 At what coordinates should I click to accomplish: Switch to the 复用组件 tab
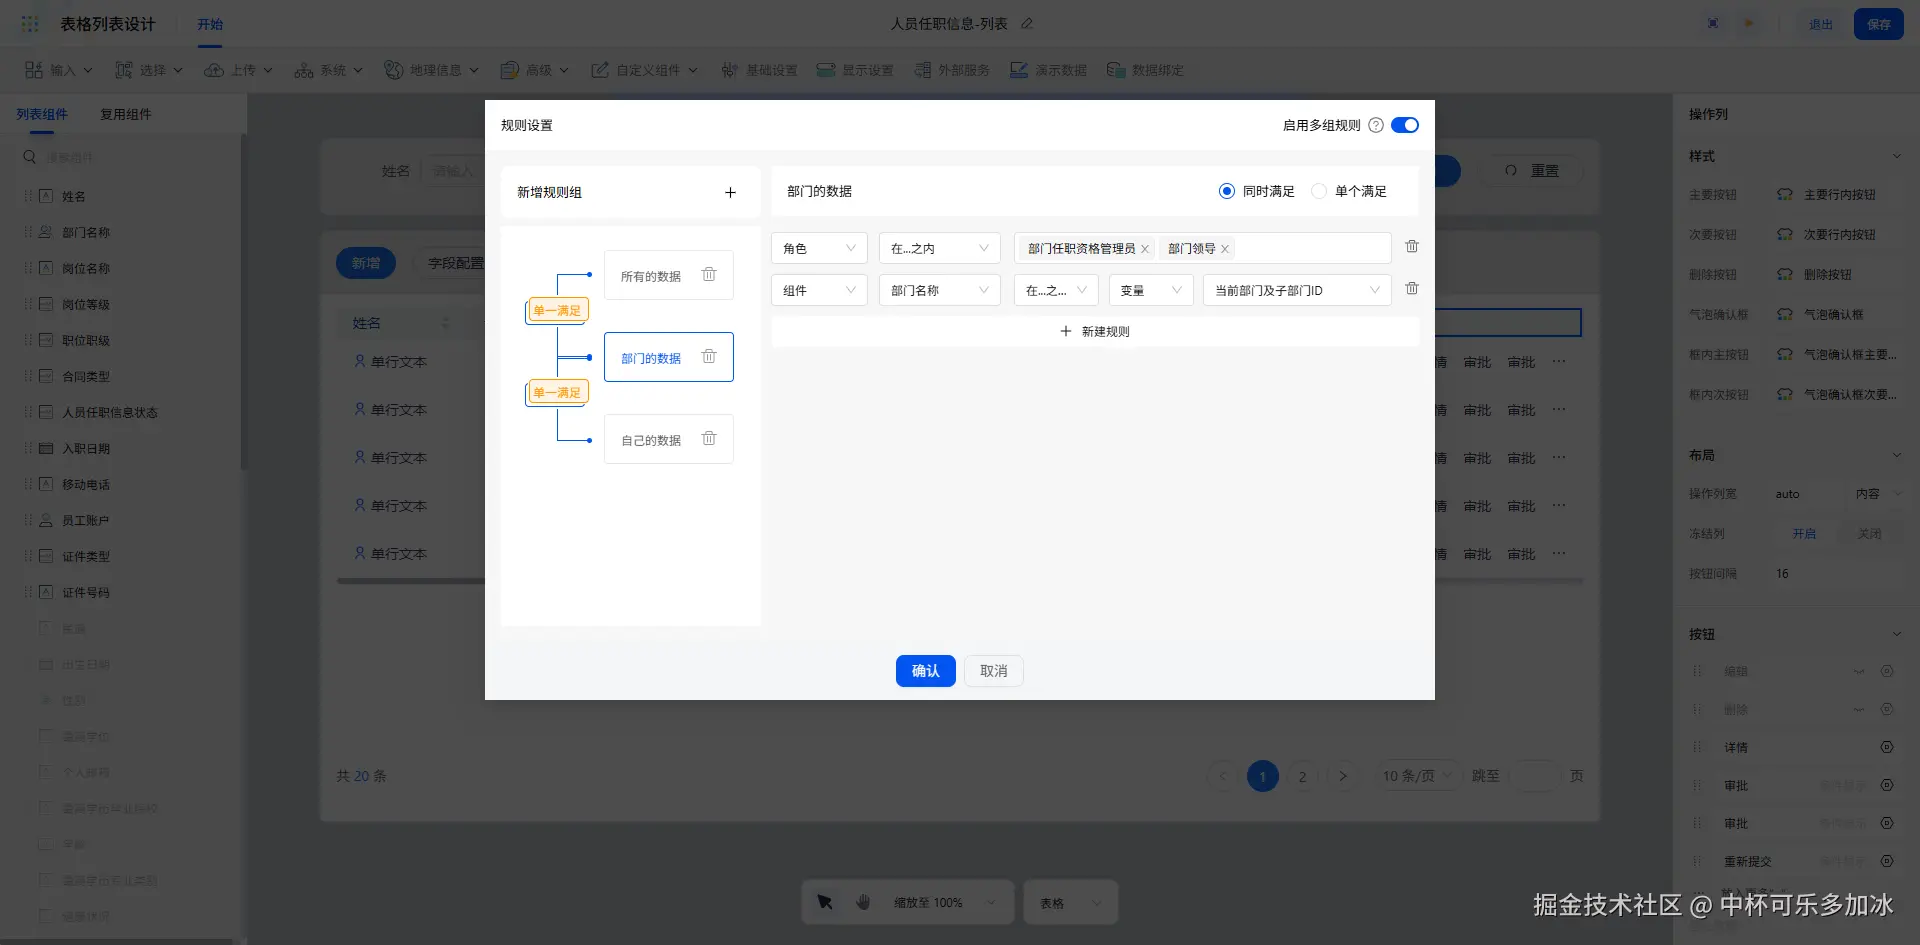[126, 114]
